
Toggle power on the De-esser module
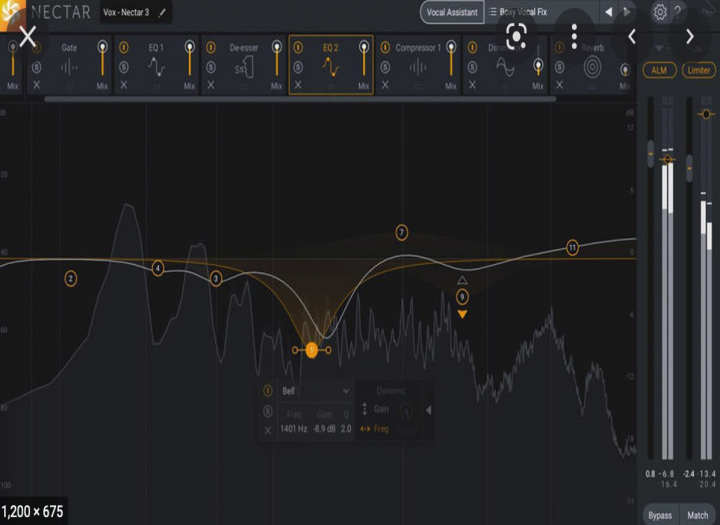click(x=211, y=47)
